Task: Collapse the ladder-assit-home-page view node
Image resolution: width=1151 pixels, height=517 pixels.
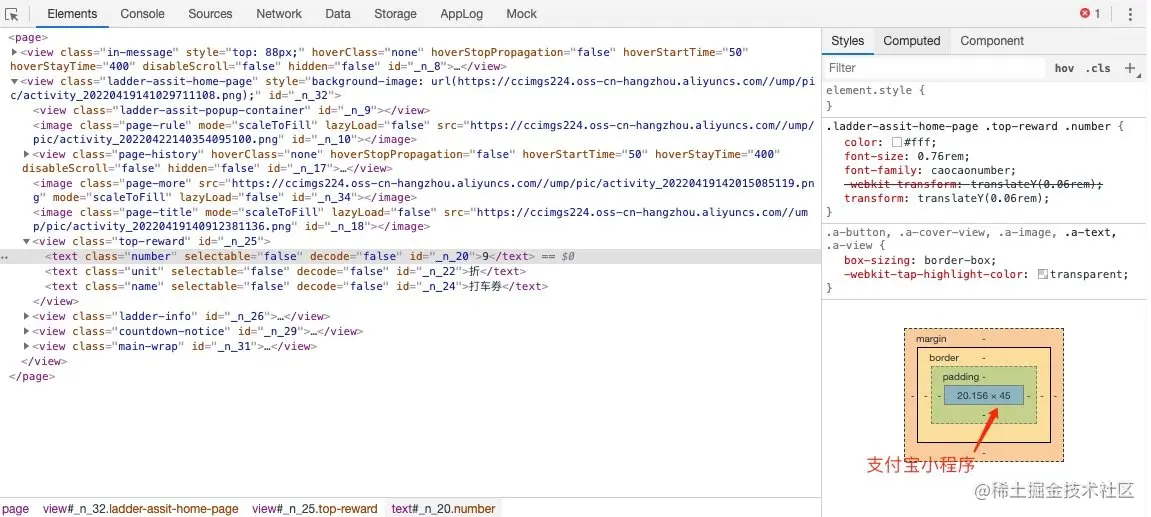Action: tap(15, 82)
